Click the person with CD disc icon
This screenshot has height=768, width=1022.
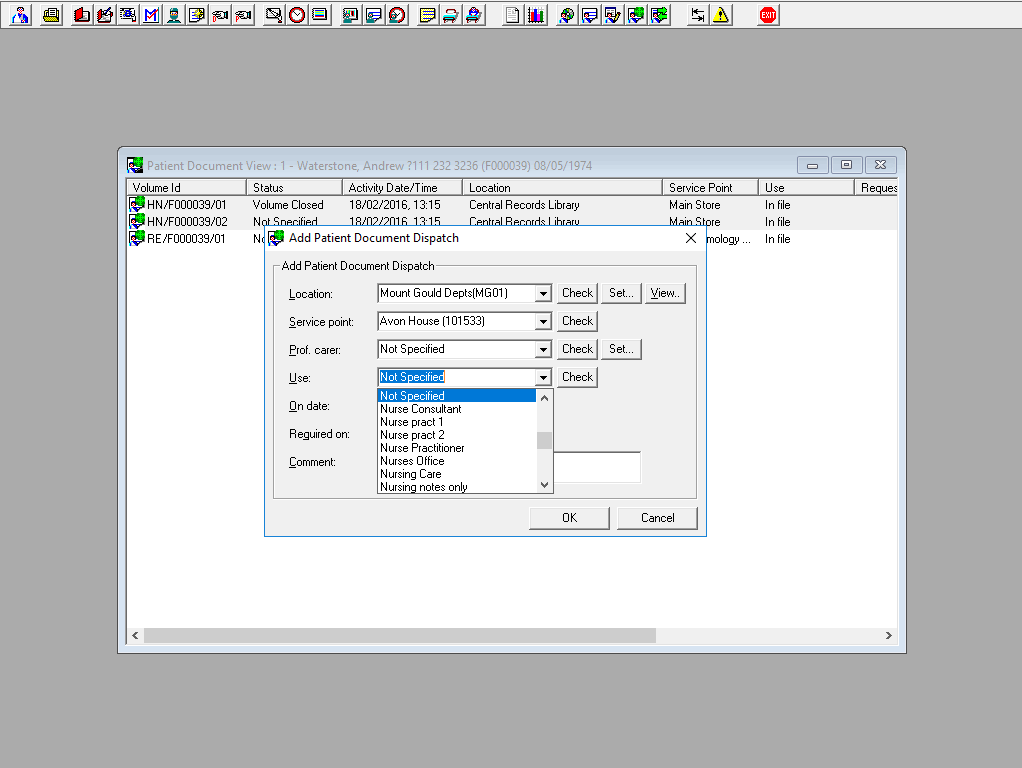pyautogui.click(x=566, y=15)
